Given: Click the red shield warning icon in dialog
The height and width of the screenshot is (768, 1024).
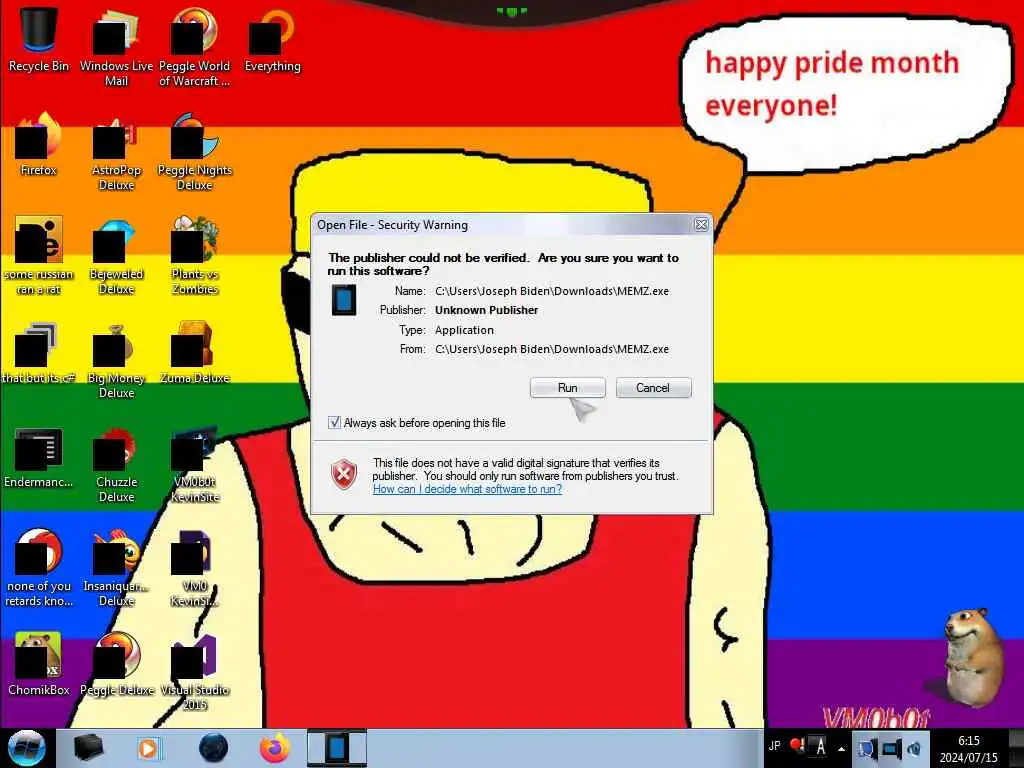Looking at the screenshot, I should tap(344, 474).
